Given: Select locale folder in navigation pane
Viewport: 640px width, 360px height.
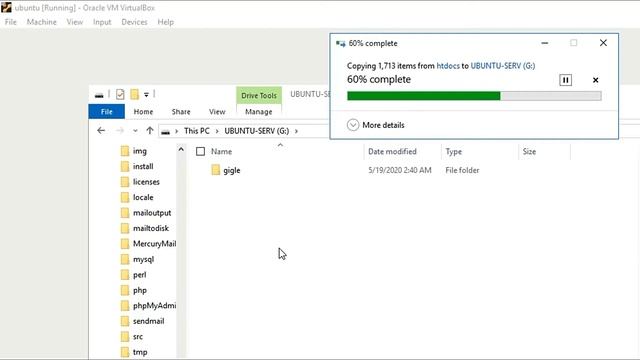Looking at the screenshot, I should click(x=143, y=198).
